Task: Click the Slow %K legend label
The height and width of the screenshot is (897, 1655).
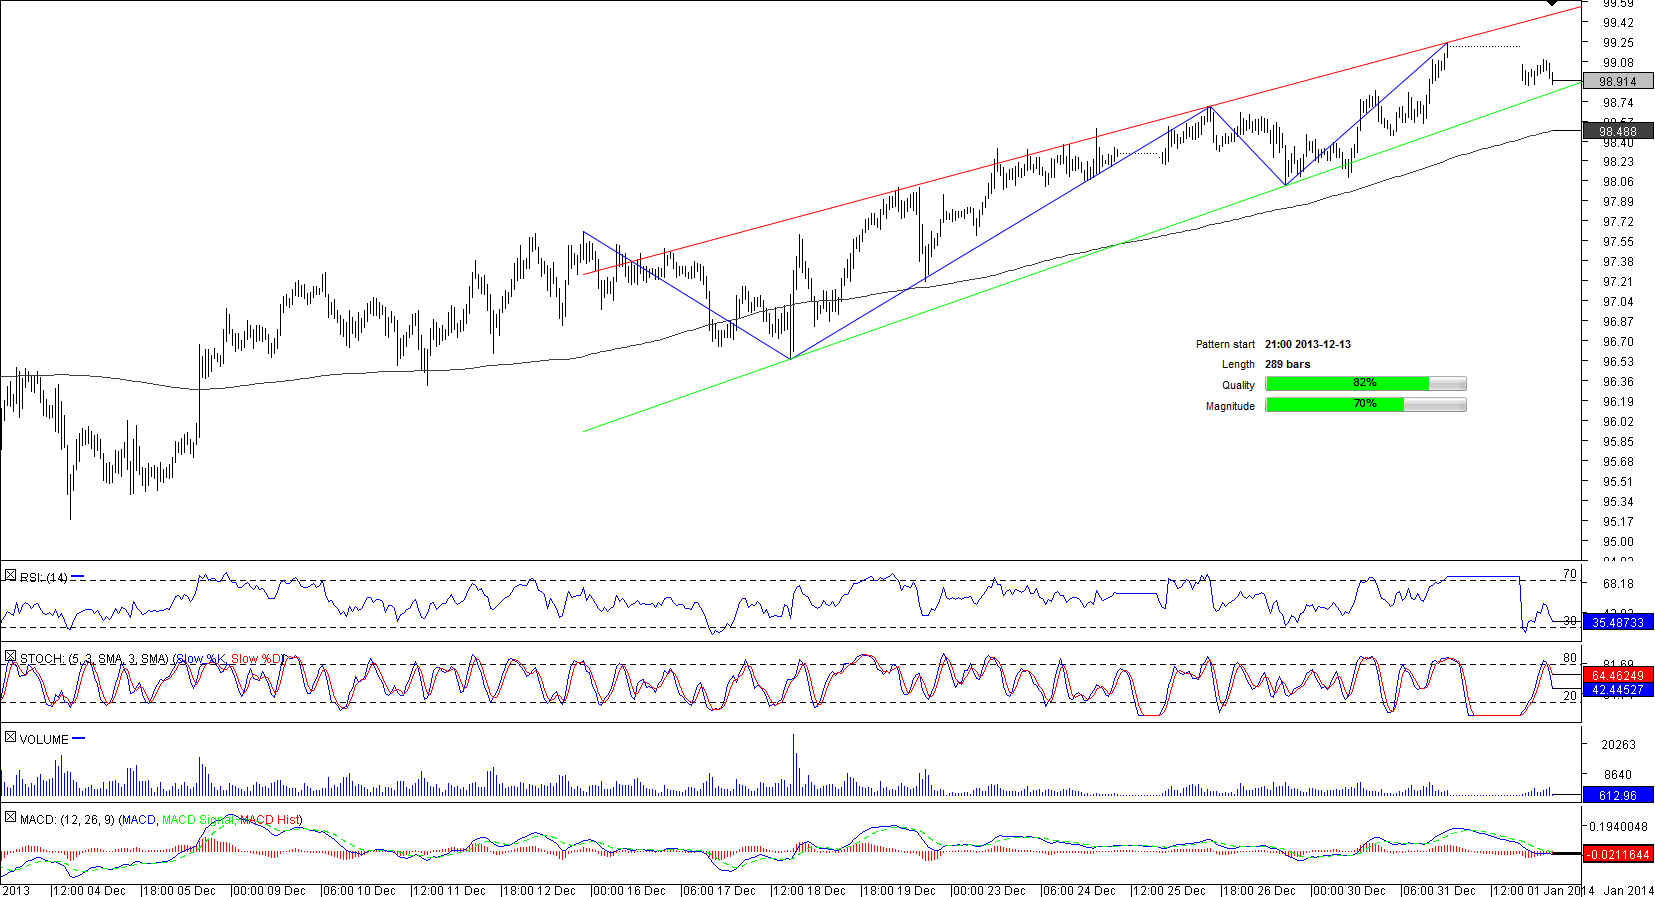Action: pyautogui.click(x=201, y=659)
